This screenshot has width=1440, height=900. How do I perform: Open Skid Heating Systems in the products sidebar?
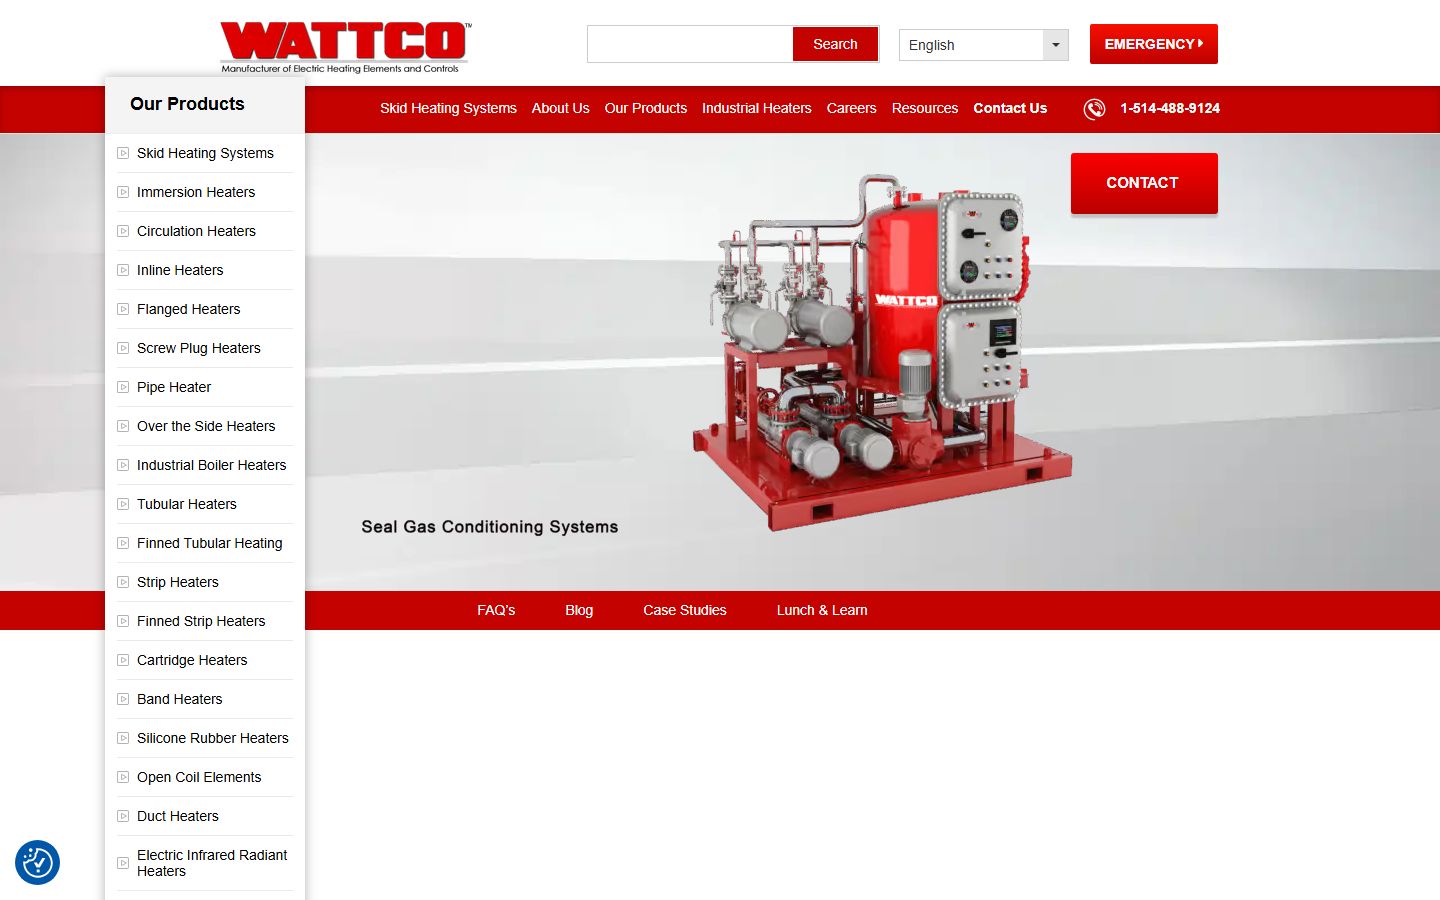pos(205,153)
